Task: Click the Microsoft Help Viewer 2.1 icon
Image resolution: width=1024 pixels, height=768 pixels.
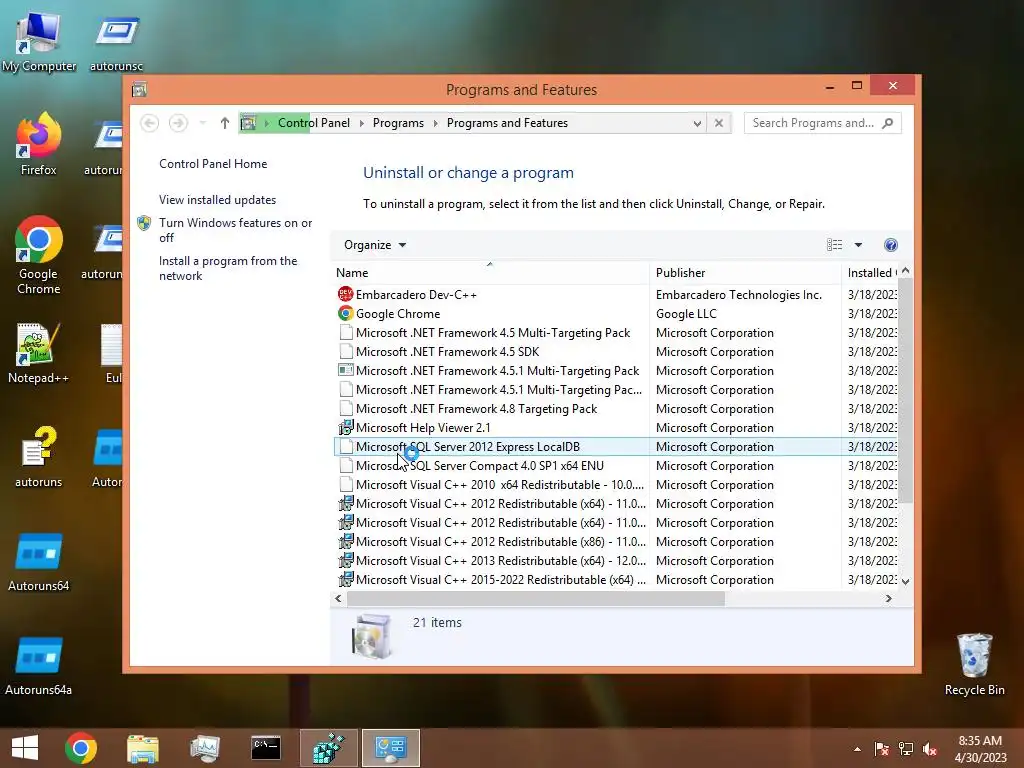Action: [x=345, y=428]
